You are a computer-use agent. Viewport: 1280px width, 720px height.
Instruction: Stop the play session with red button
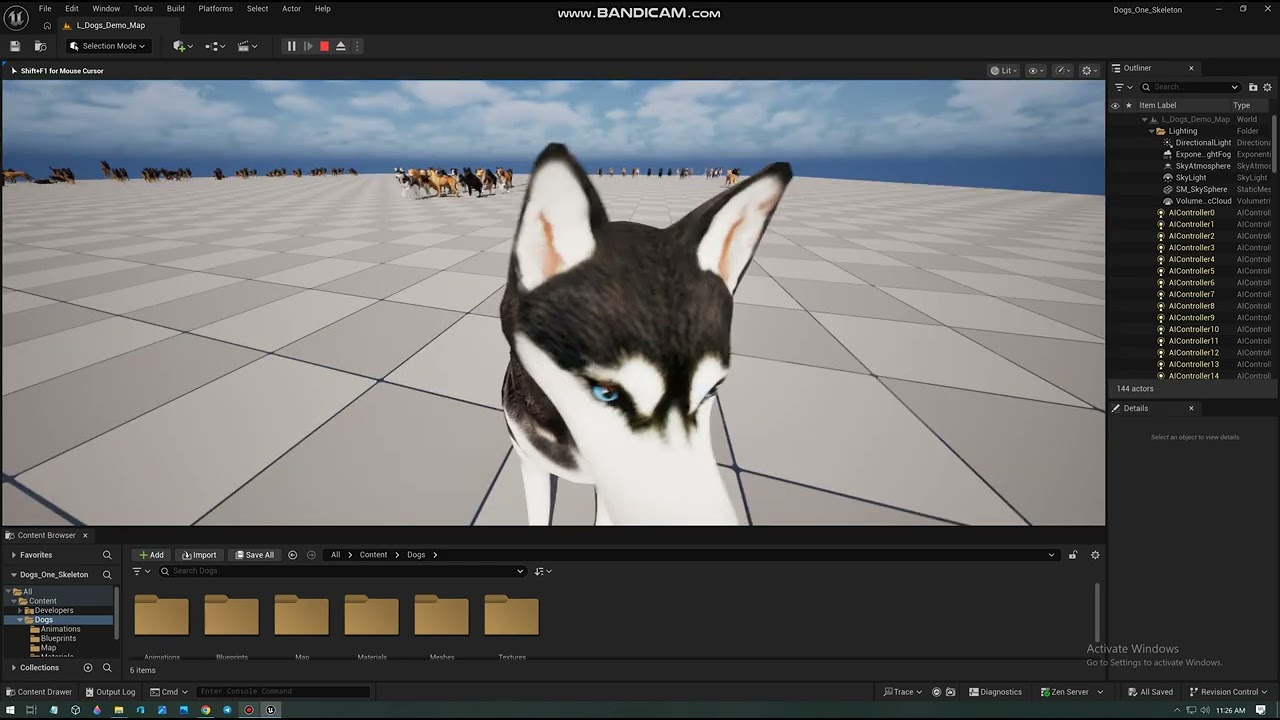point(324,46)
